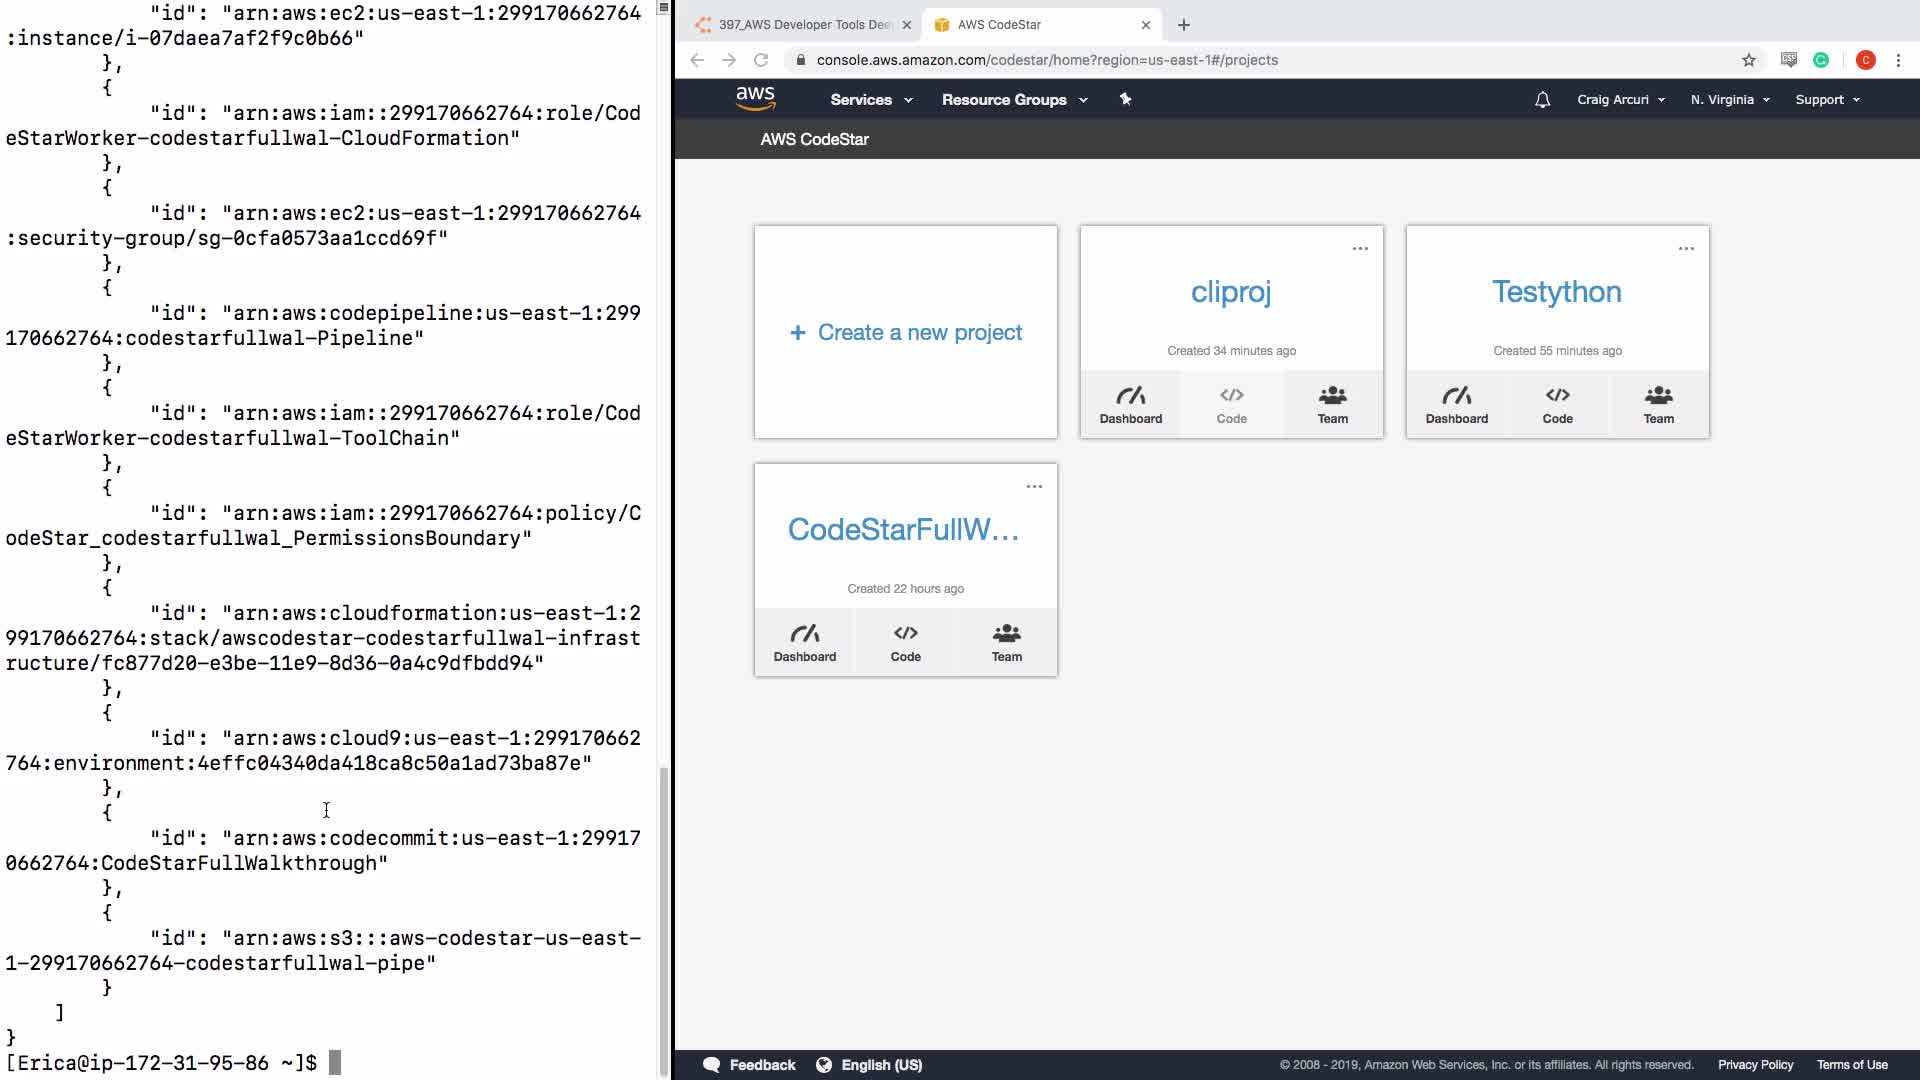Open the cliproj ellipsis options menu
1920x1080 pixels.
pyautogui.click(x=1360, y=248)
